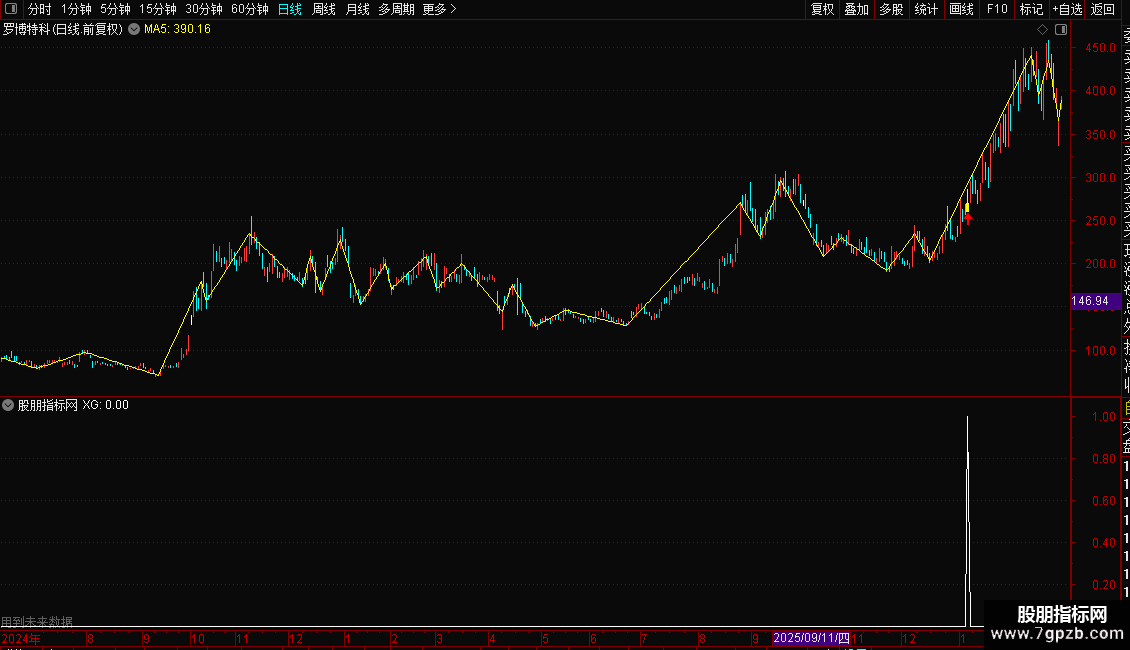This screenshot has width=1130, height=650.
Task: Open the F10 company info
Action: (x=997, y=9)
